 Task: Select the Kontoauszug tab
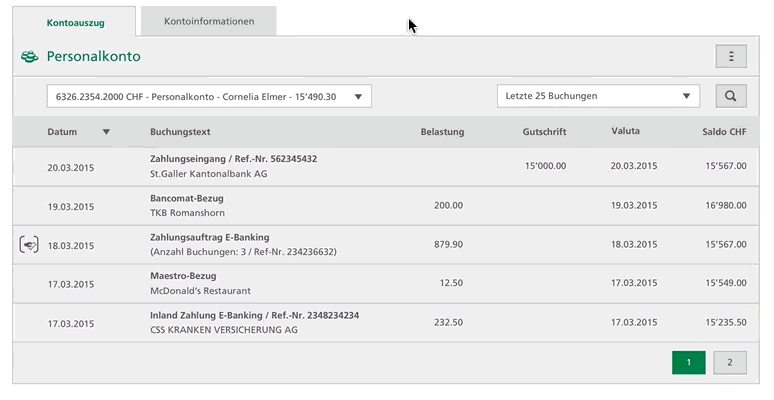point(76,21)
